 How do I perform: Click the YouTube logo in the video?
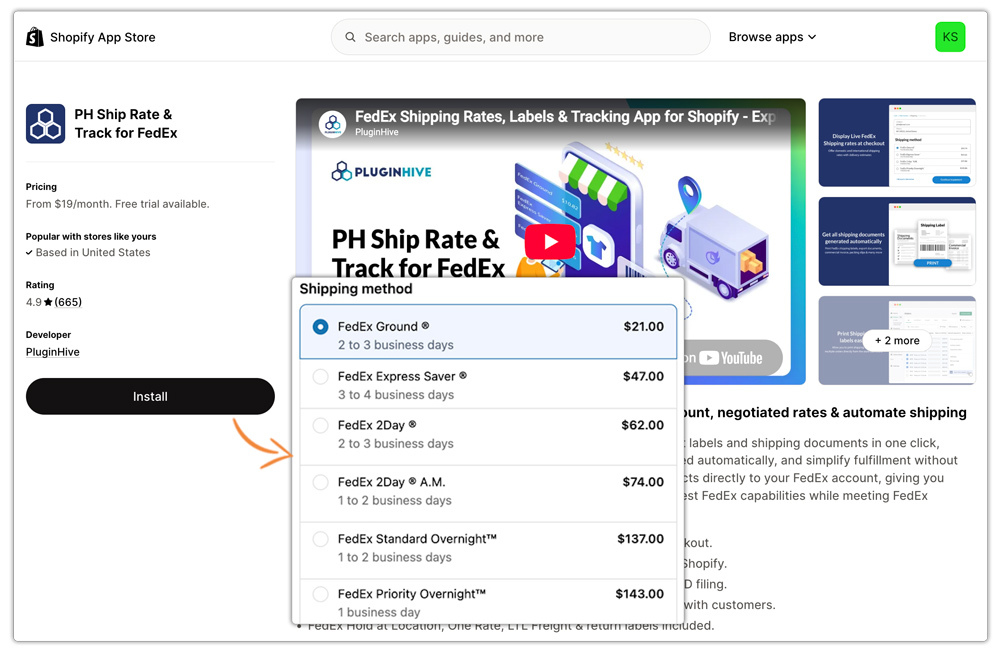coord(730,358)
